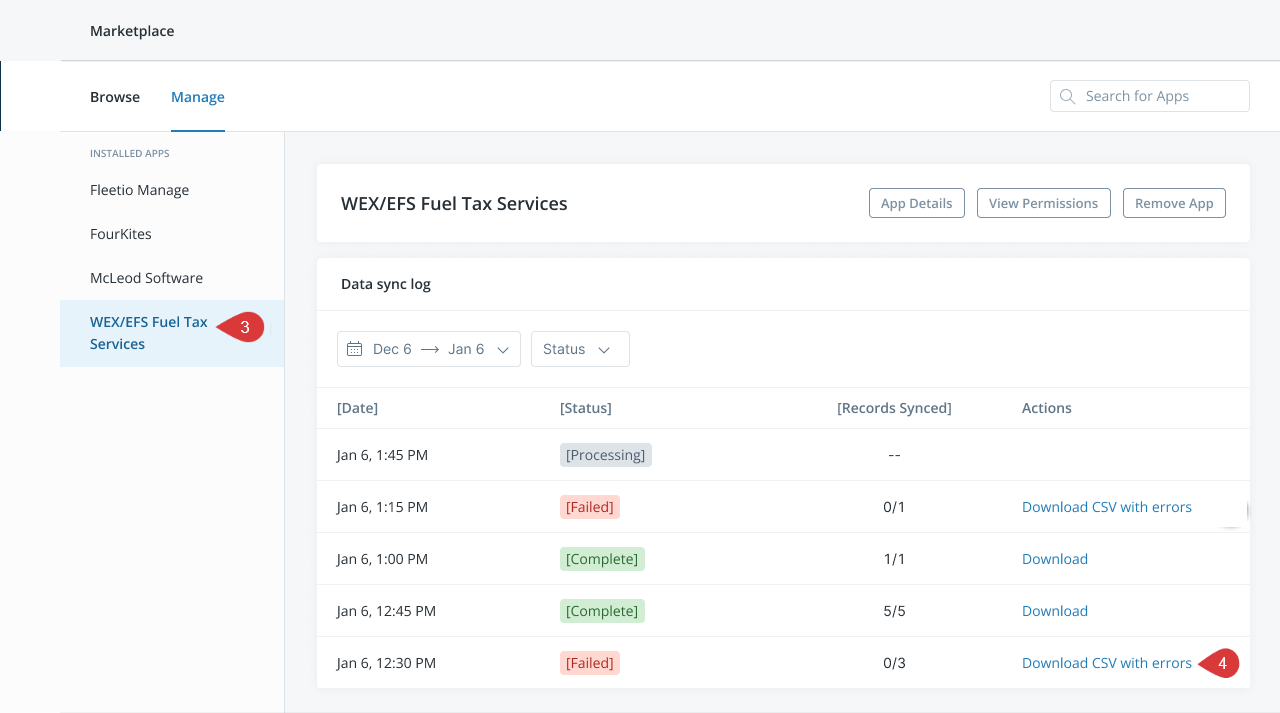Click the [Records Synced] column header
Image resolution: width=1280 pixels, height=713 pixels.
[x=894, y=408]
